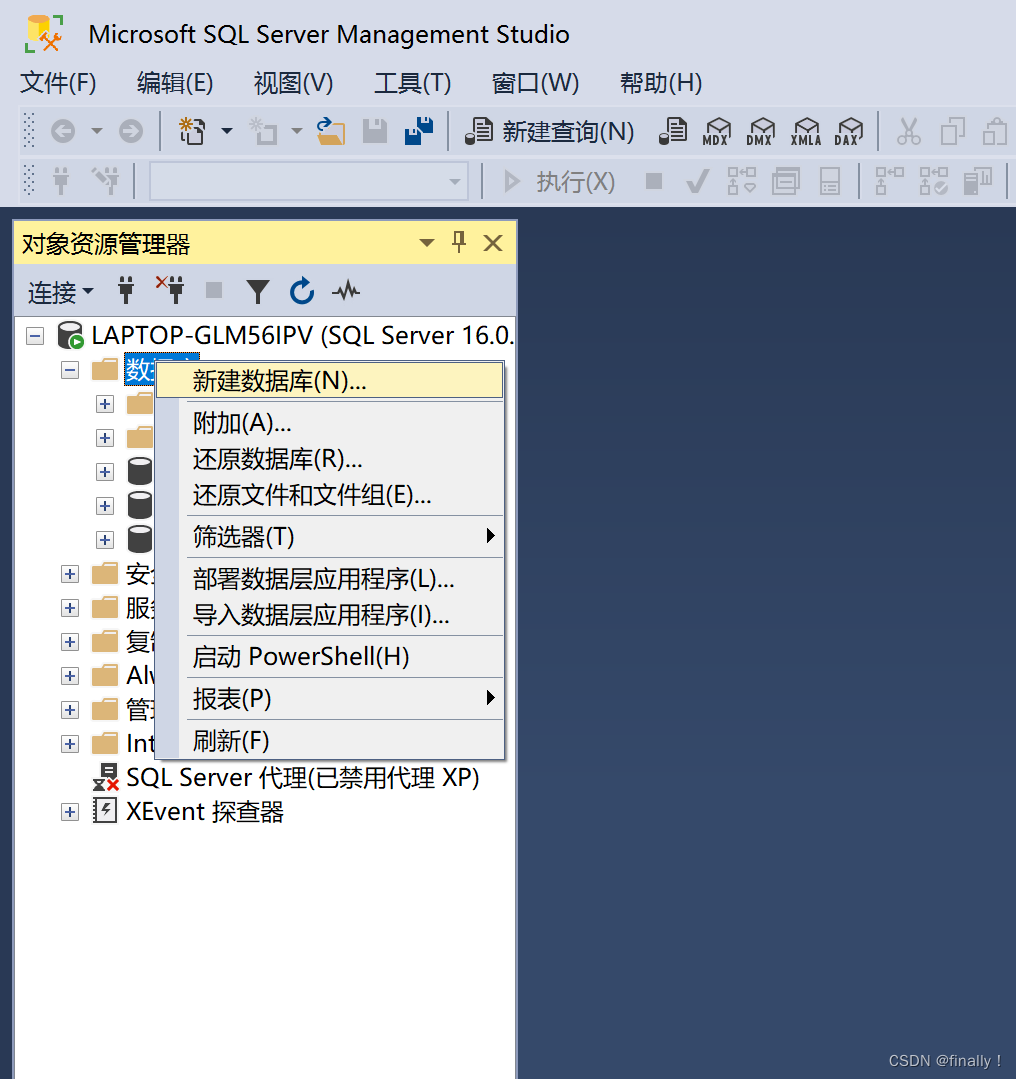Choose 新建数据库(N)... from context menu

pos(330,381)
